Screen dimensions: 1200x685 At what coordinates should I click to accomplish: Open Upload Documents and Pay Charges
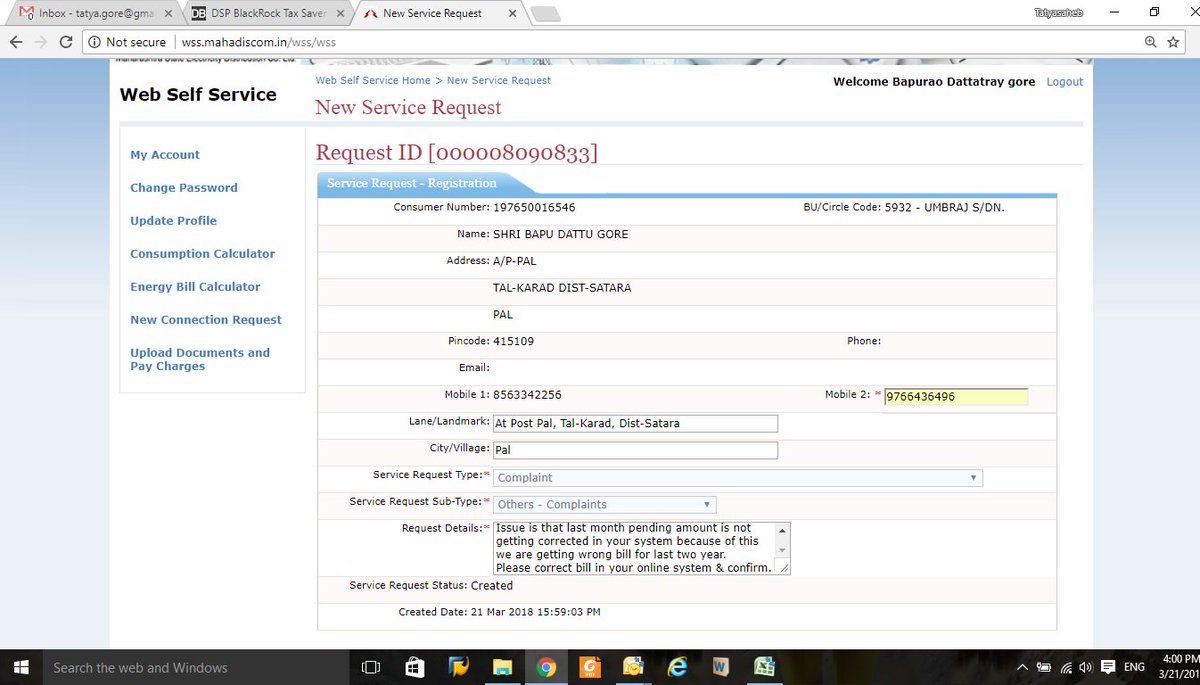(x=200, y=360)
